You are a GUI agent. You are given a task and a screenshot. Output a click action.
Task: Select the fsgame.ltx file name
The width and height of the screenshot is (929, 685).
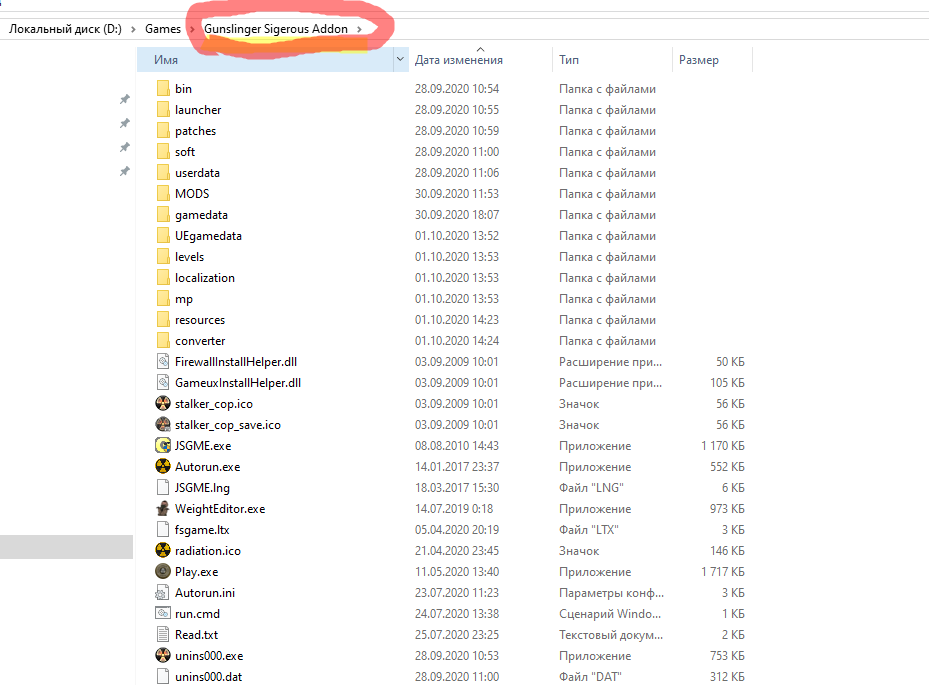pos(202,530)
